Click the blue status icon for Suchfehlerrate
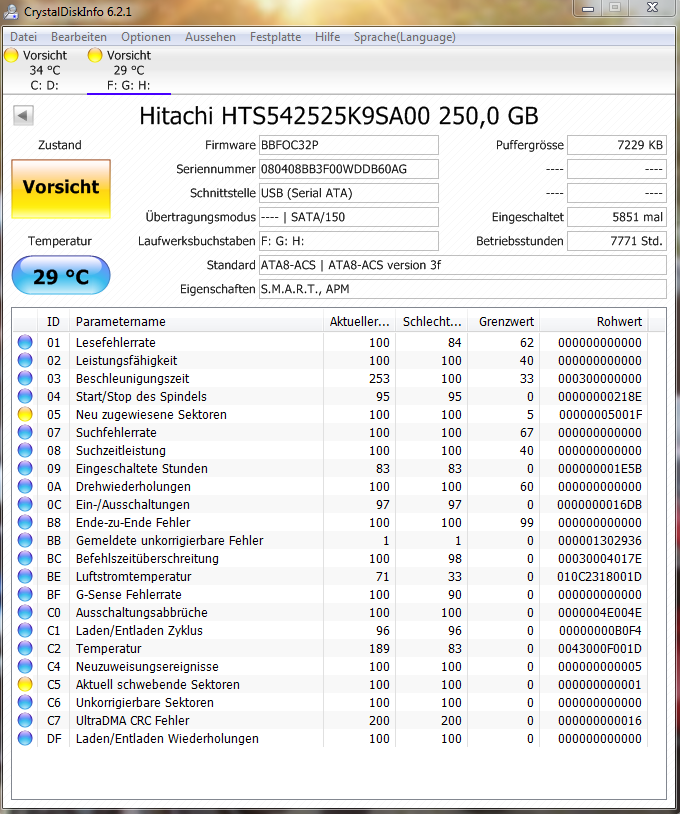The image size is (680, 814). click(x=25, y=432)
